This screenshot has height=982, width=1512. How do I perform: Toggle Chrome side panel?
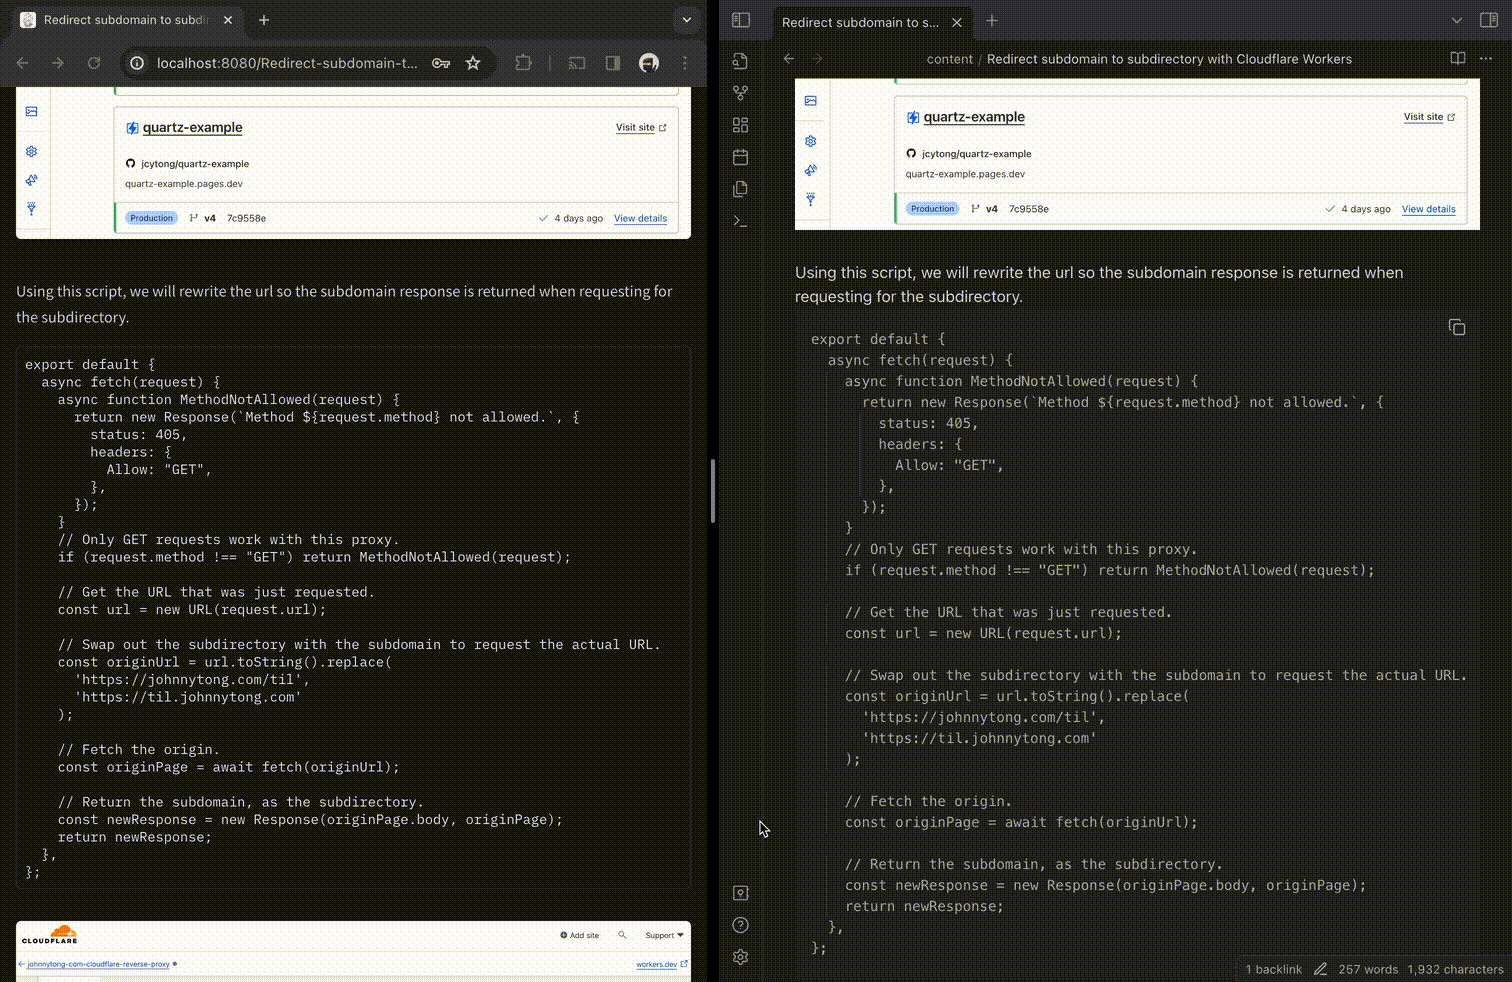tap(613, 63)
